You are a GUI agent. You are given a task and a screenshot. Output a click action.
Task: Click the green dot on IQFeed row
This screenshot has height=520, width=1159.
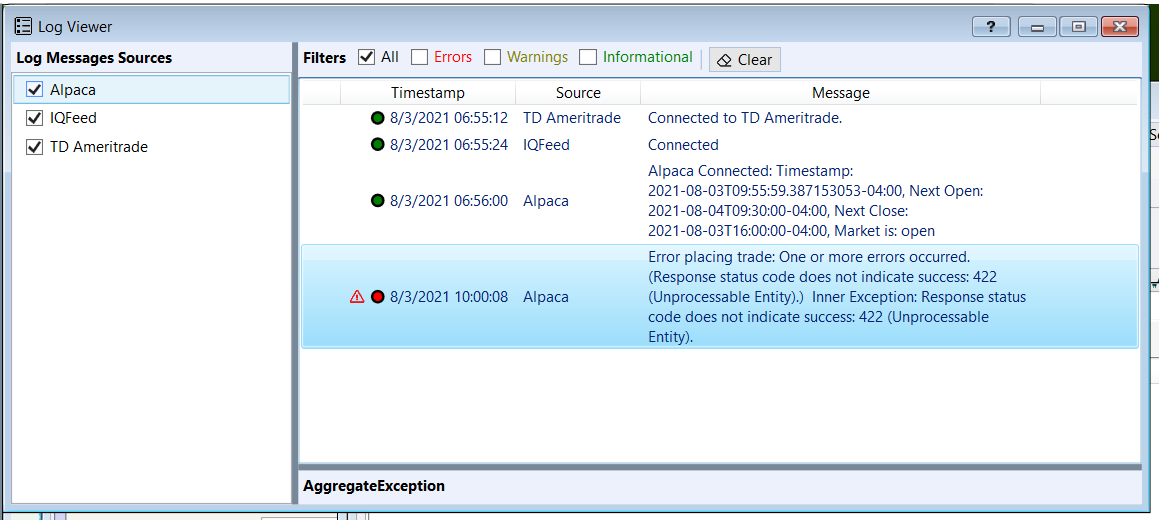click(x=378, y=145)
